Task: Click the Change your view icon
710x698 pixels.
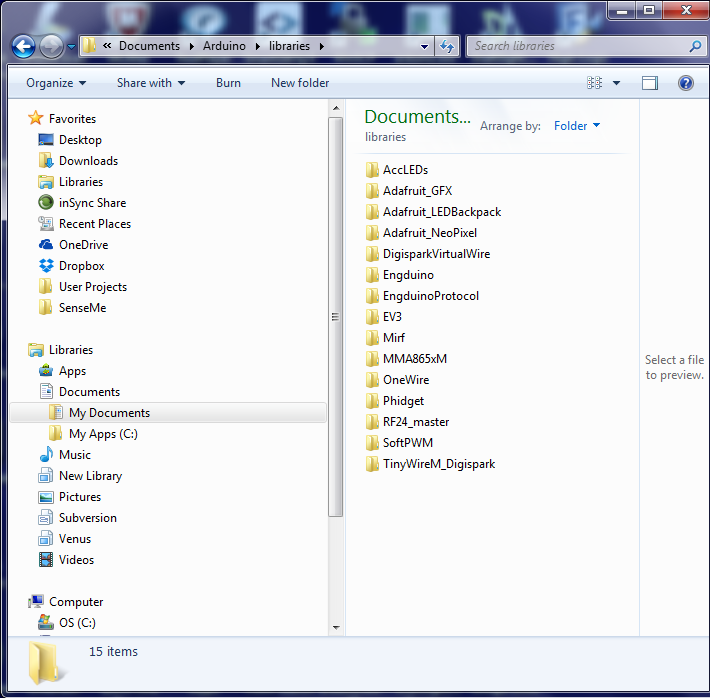Action: (x=594, y=83)
